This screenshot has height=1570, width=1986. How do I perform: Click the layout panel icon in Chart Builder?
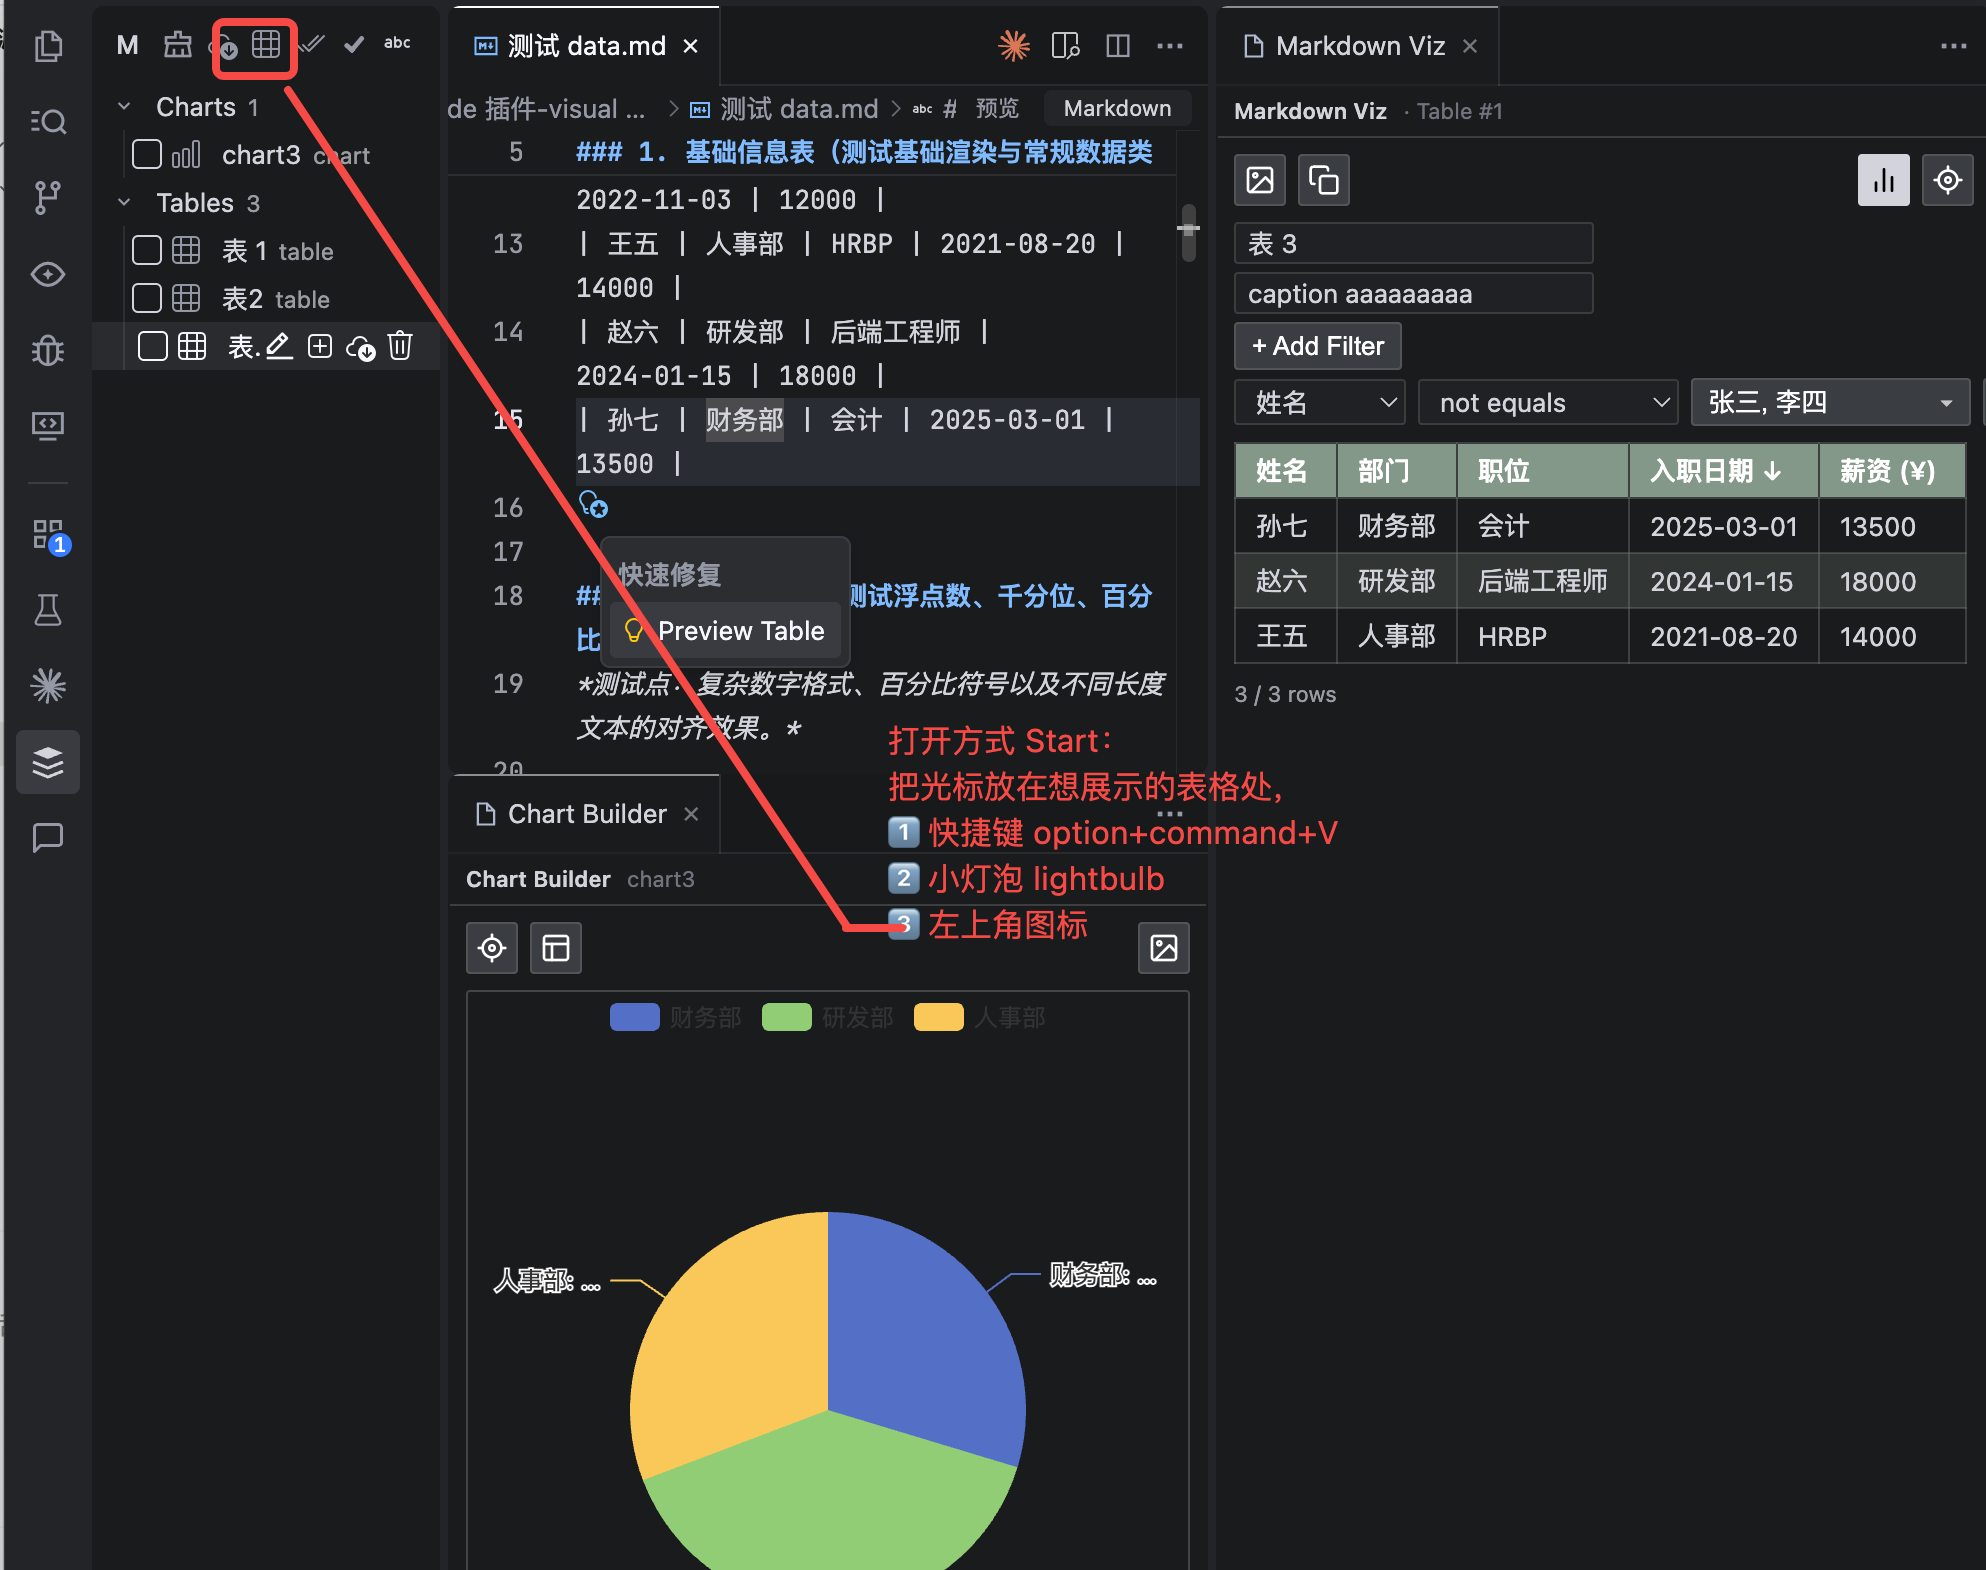[x=556, y=948]
